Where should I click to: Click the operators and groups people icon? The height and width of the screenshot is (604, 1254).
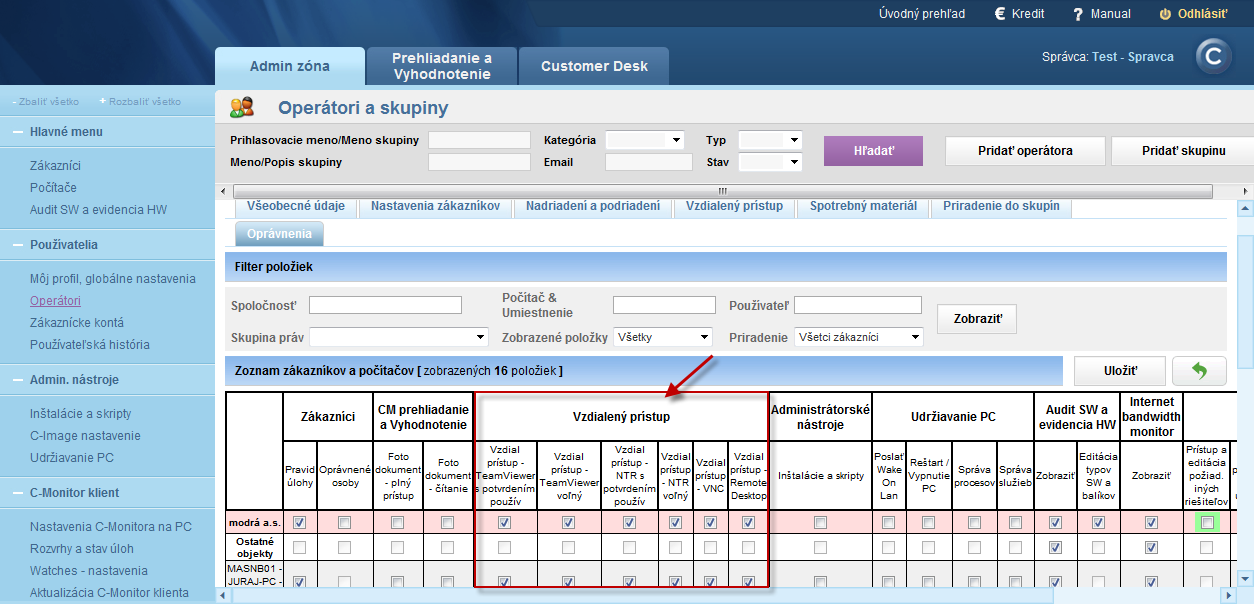click(241, 107)
